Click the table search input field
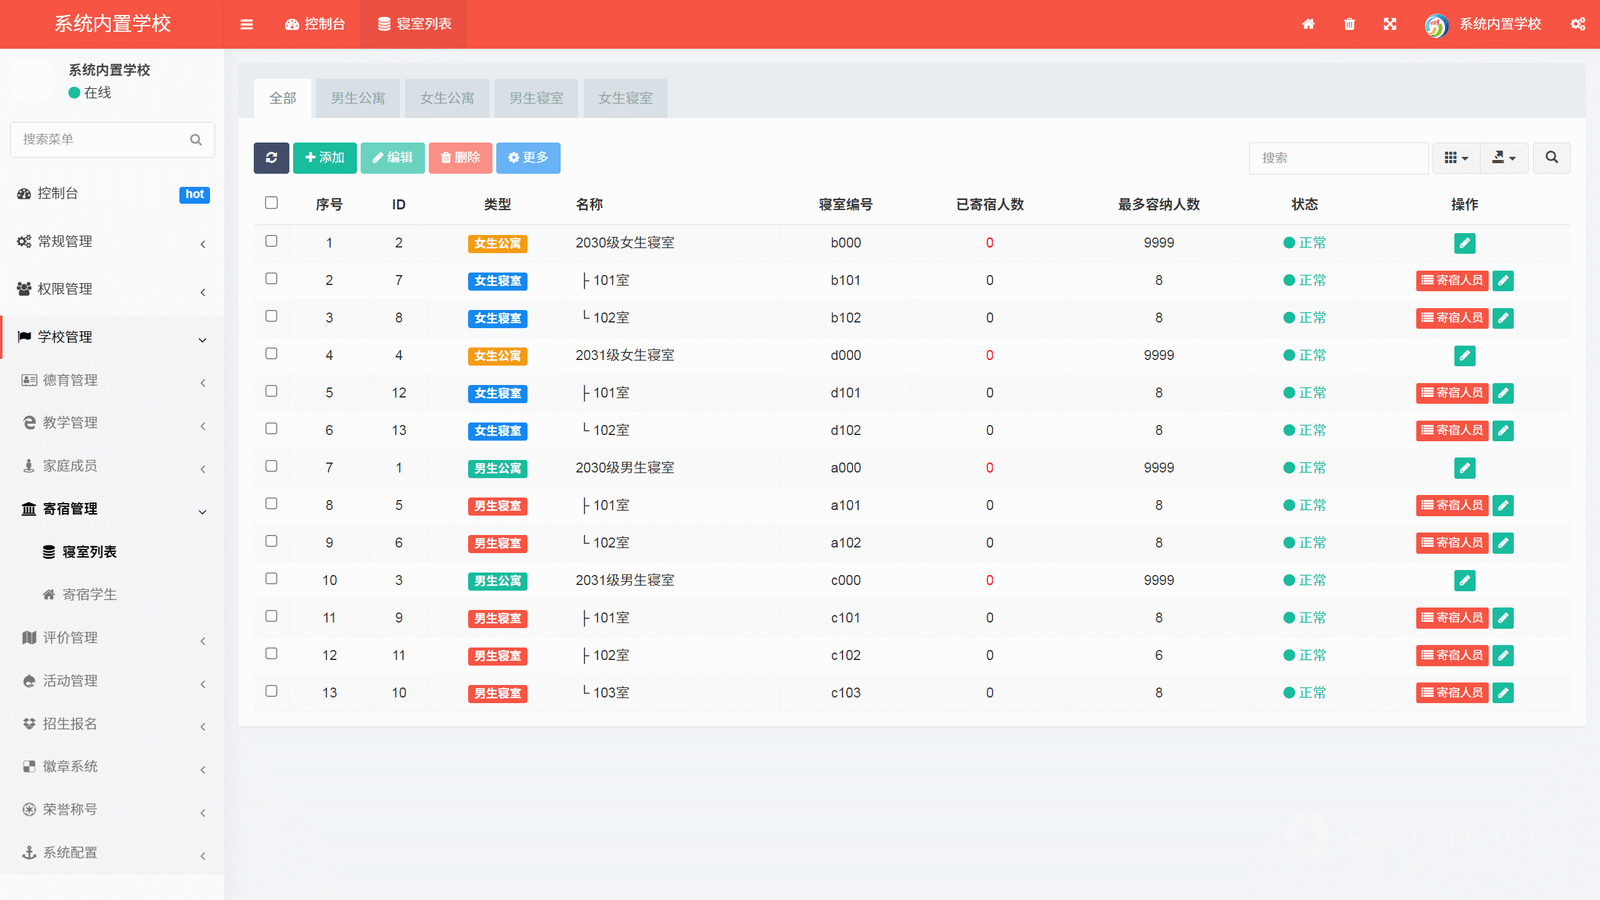This screenshot has width=1600, height=900. pos(1337,158)
